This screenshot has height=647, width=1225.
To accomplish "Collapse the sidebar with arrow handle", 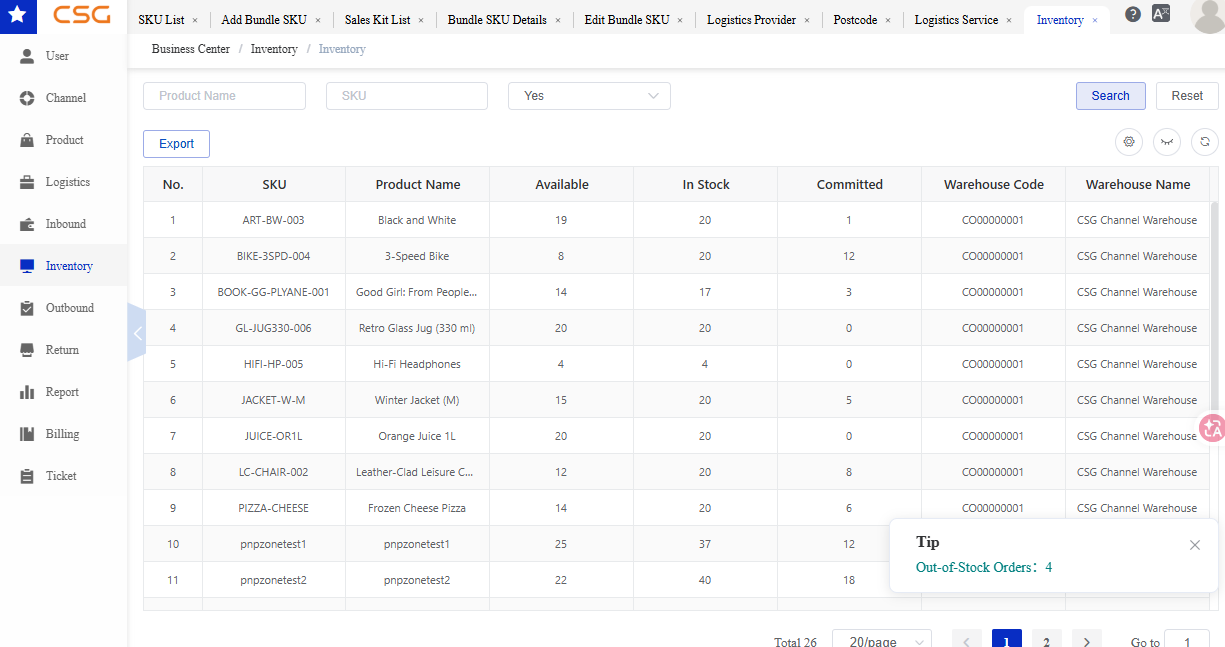I will point(137,333).
